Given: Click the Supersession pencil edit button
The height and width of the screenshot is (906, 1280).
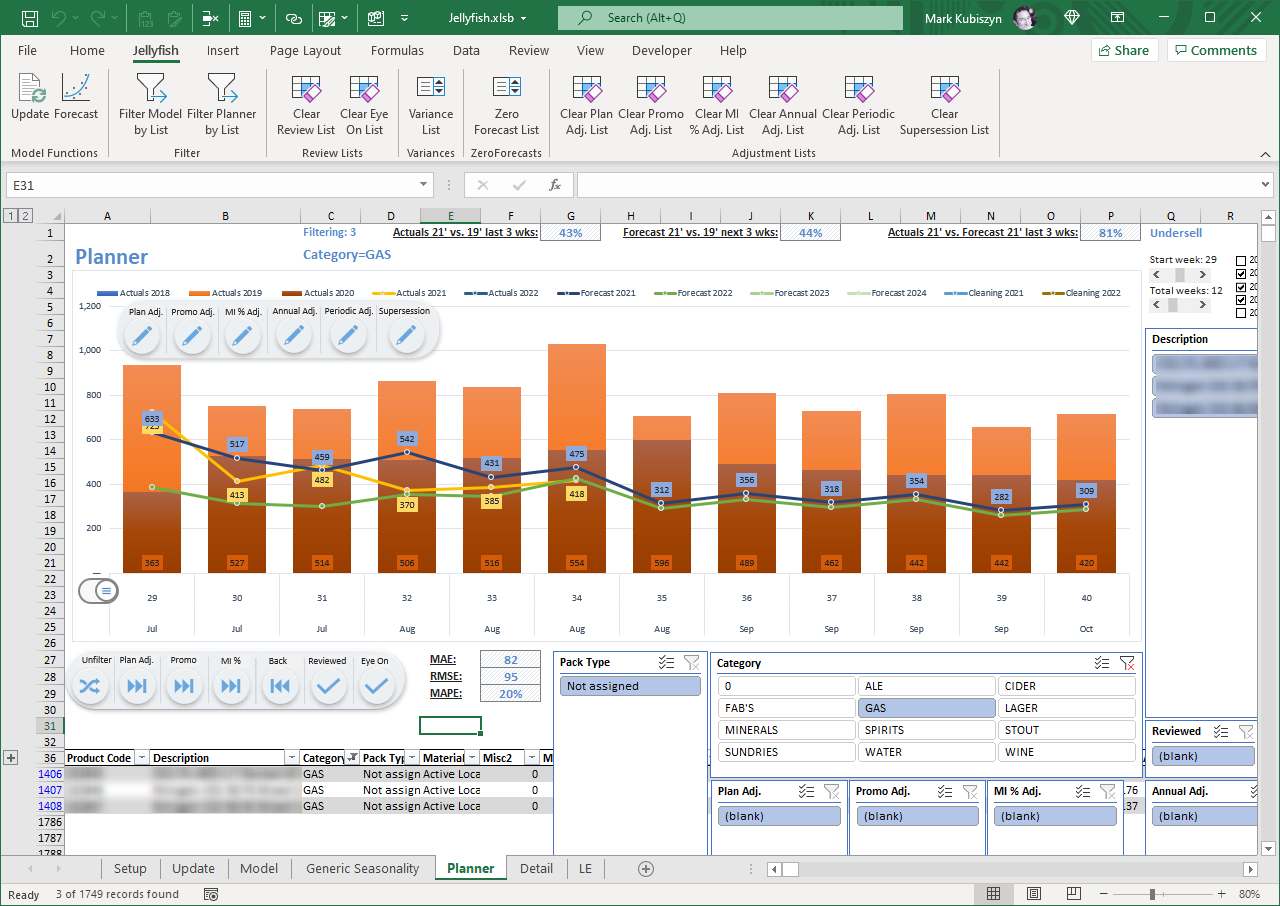Looking at the screenshot, I should [405, 337].
